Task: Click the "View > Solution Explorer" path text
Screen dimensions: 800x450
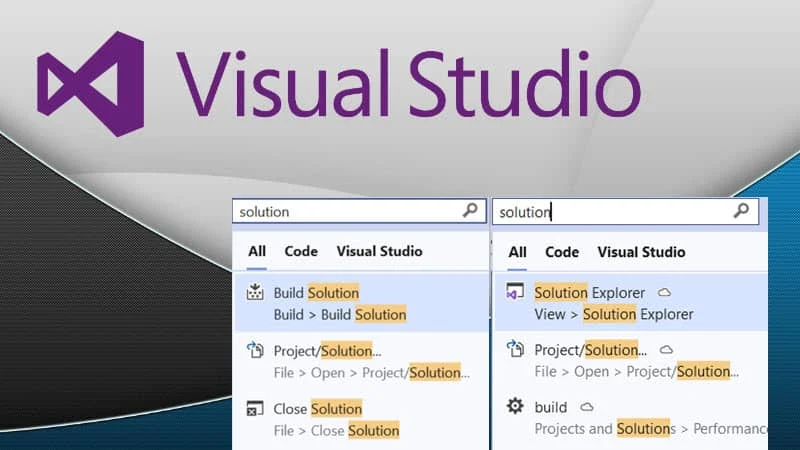Action: [x=614, y=314]
